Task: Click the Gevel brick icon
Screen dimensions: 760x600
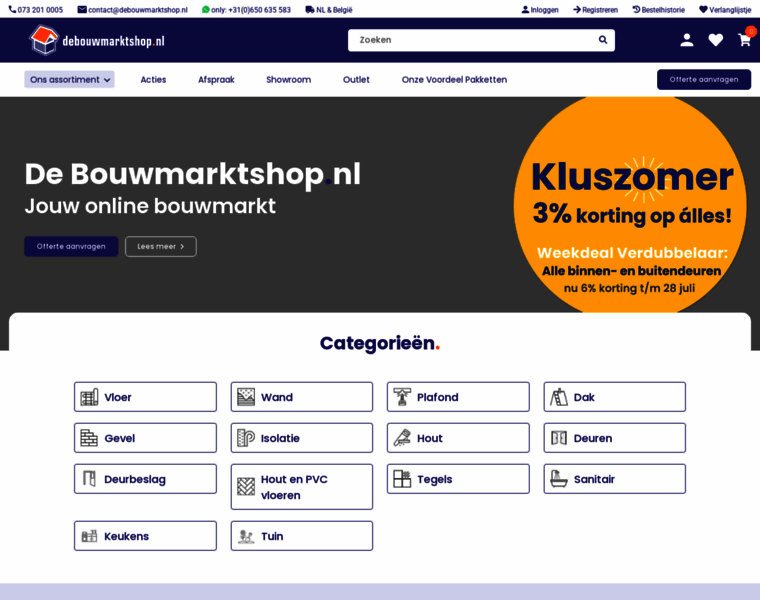Action: (89, 438)
